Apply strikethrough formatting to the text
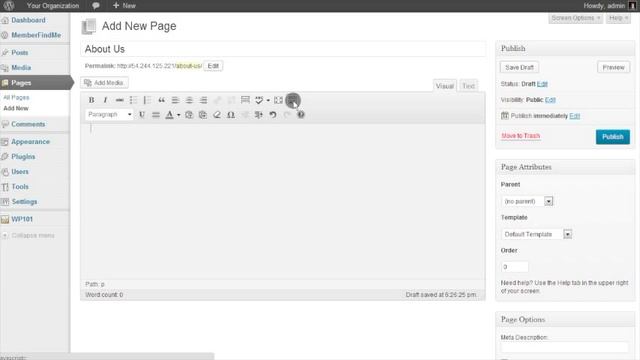 point(119,100)
